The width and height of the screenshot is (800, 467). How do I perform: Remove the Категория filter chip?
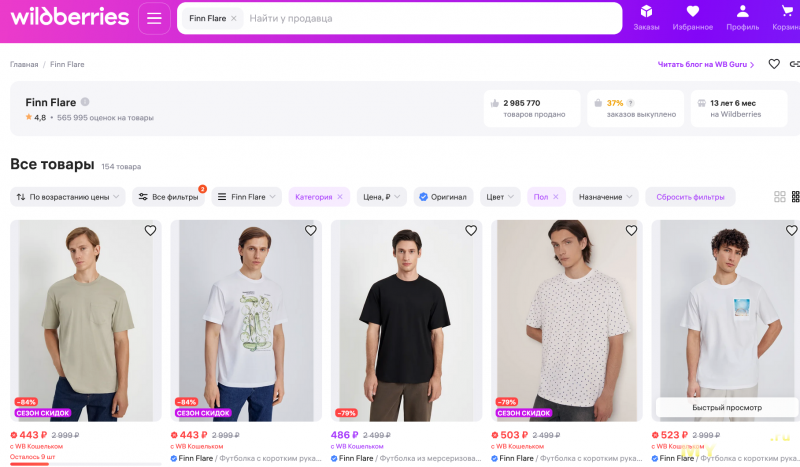click(x=339, y=197)
